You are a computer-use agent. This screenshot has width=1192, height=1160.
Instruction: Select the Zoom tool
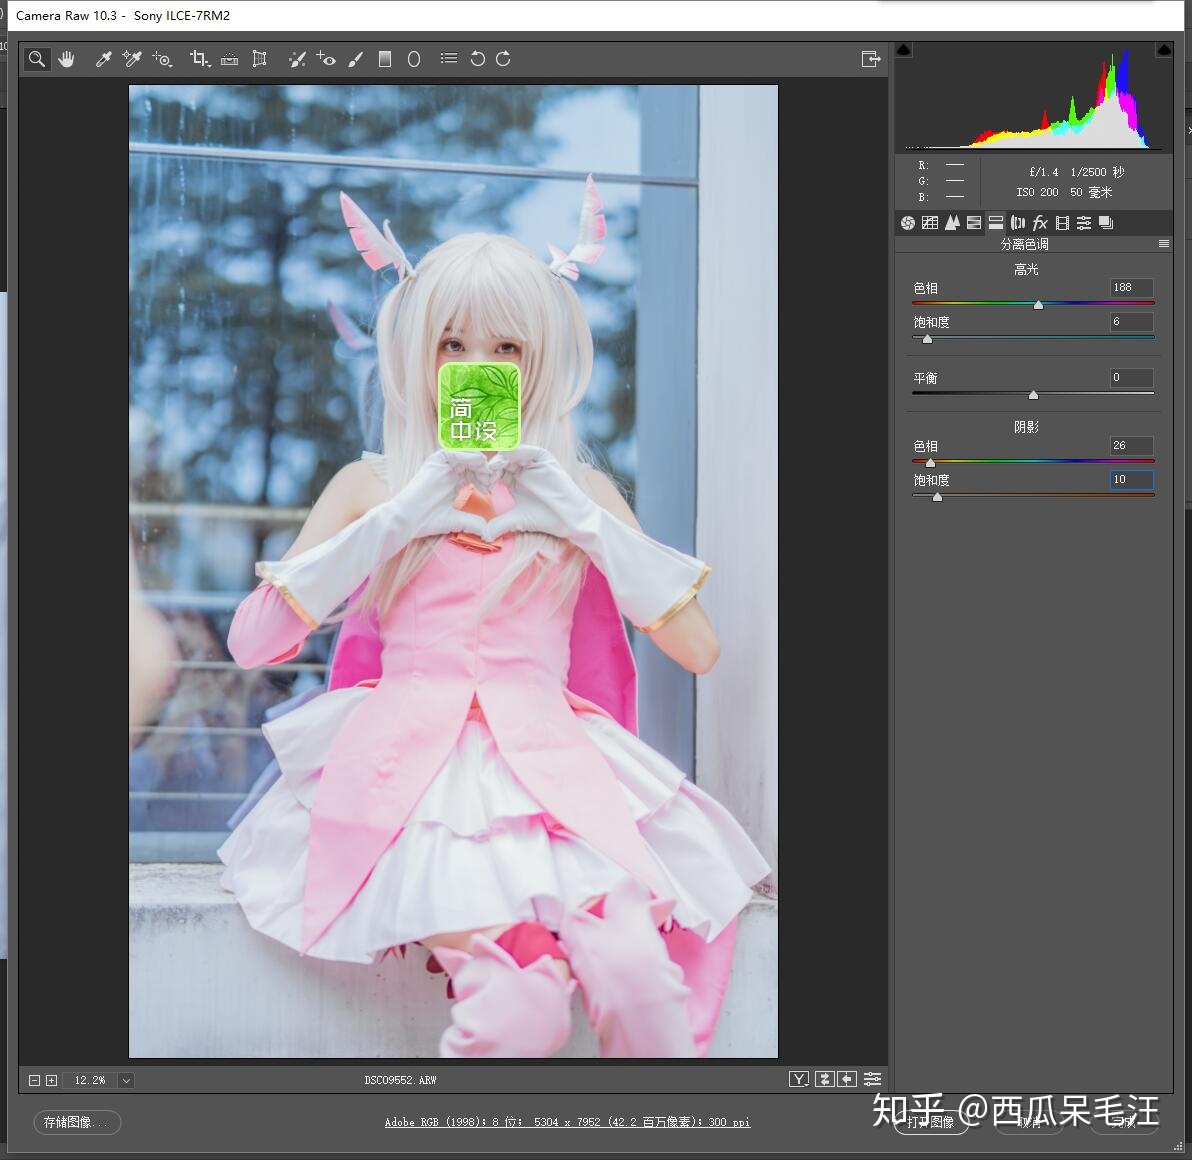tap(36, 59)
